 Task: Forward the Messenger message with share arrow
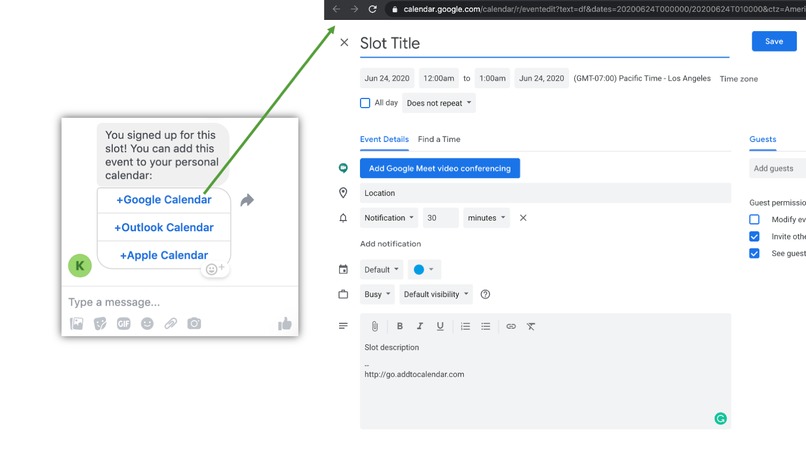click(247, 200)
